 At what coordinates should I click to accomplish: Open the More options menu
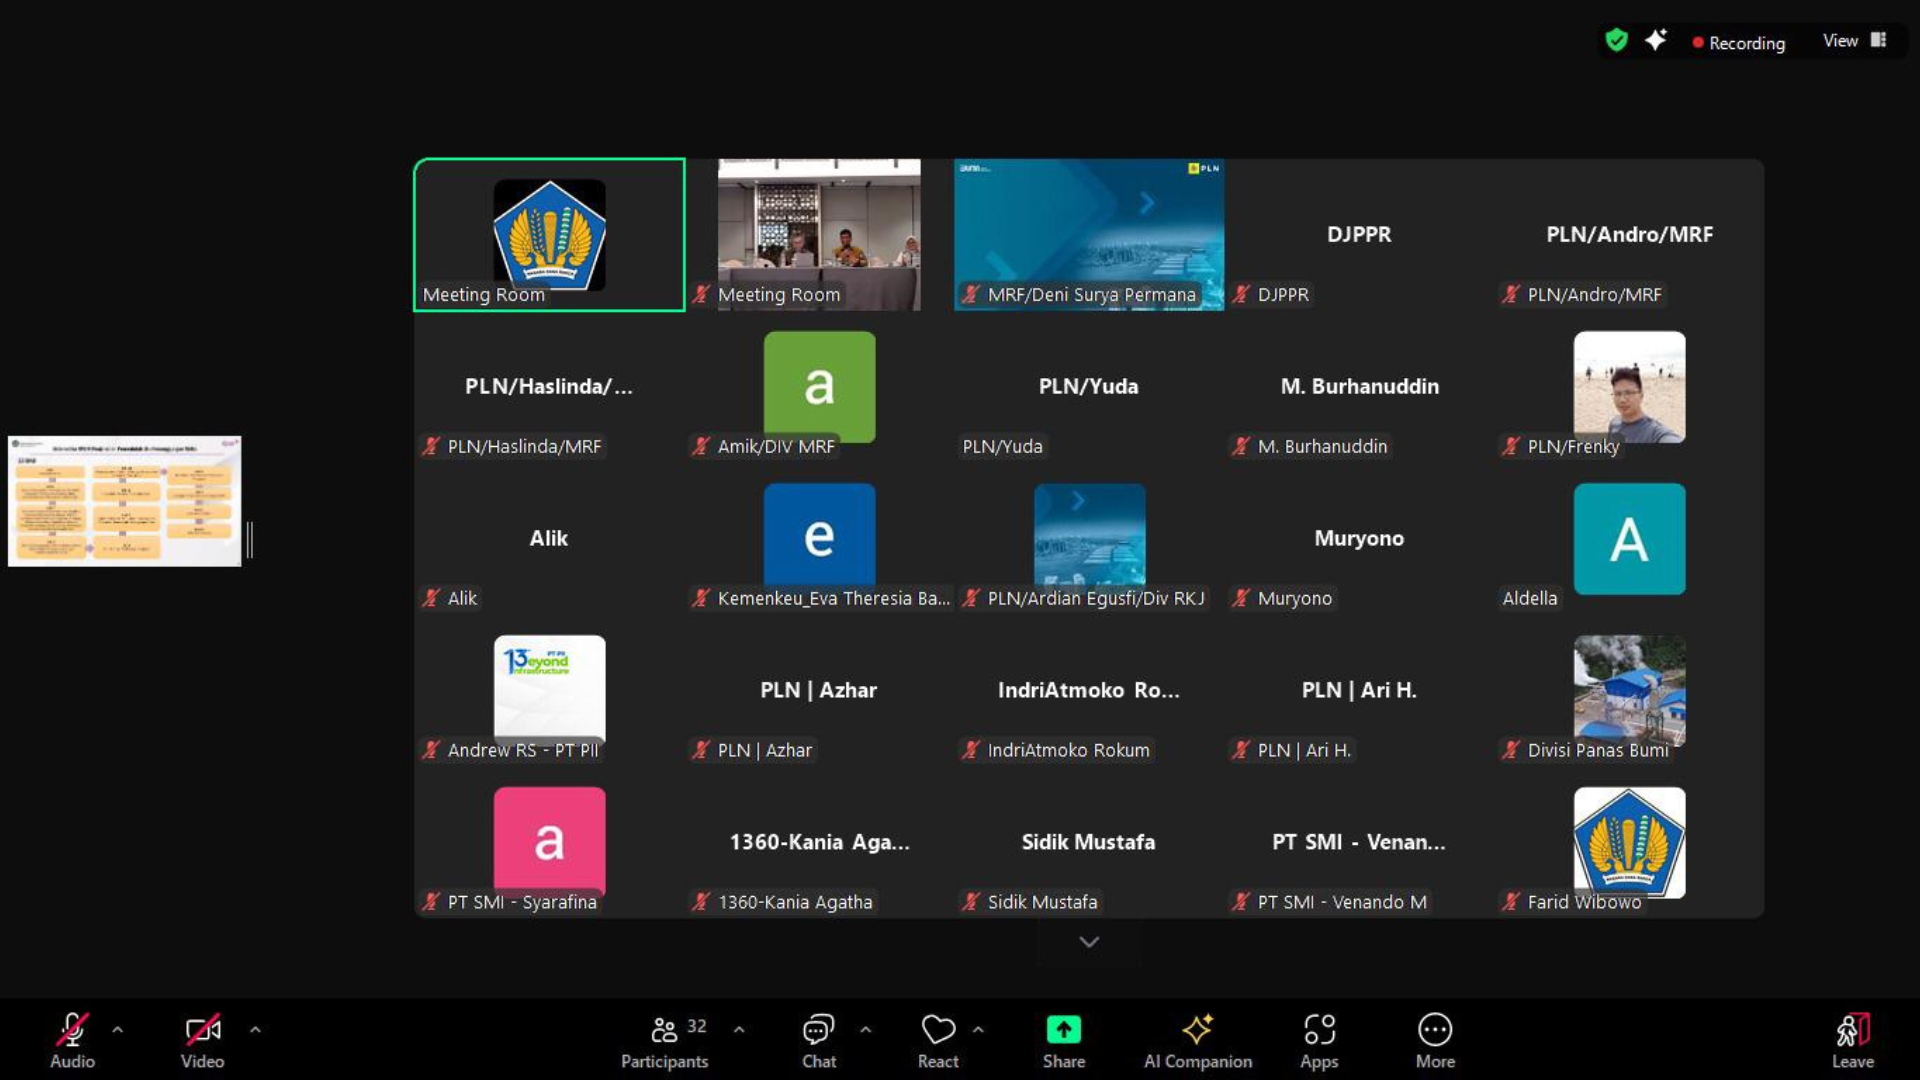[1435, 1040]
